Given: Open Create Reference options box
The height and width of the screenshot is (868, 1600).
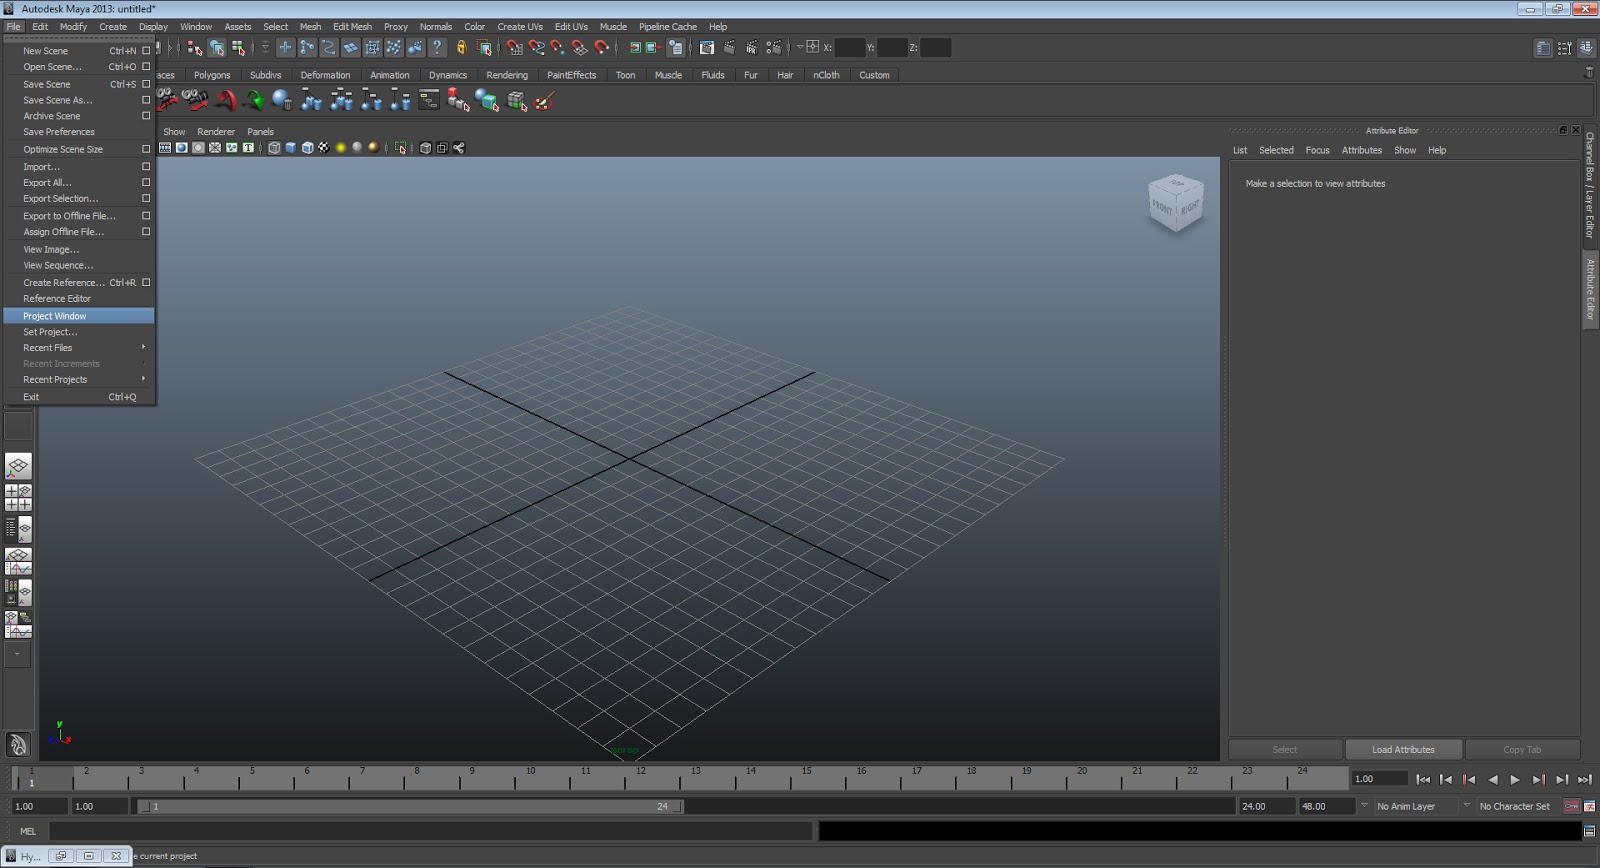Looking at the screenshot, I should (146, 283).
